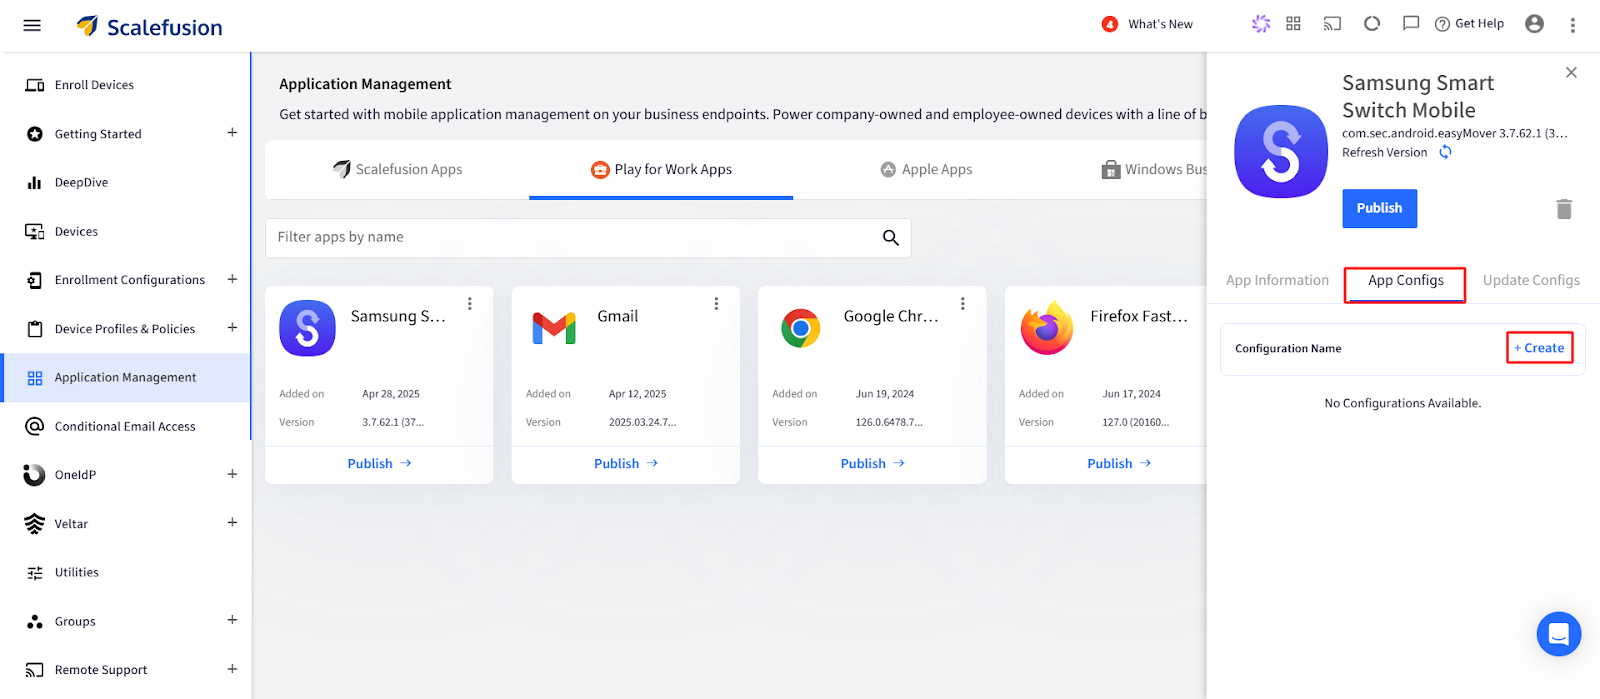Open the blue chat support widget
The image size is (1600, 699).
click(x=1558, y=634)
